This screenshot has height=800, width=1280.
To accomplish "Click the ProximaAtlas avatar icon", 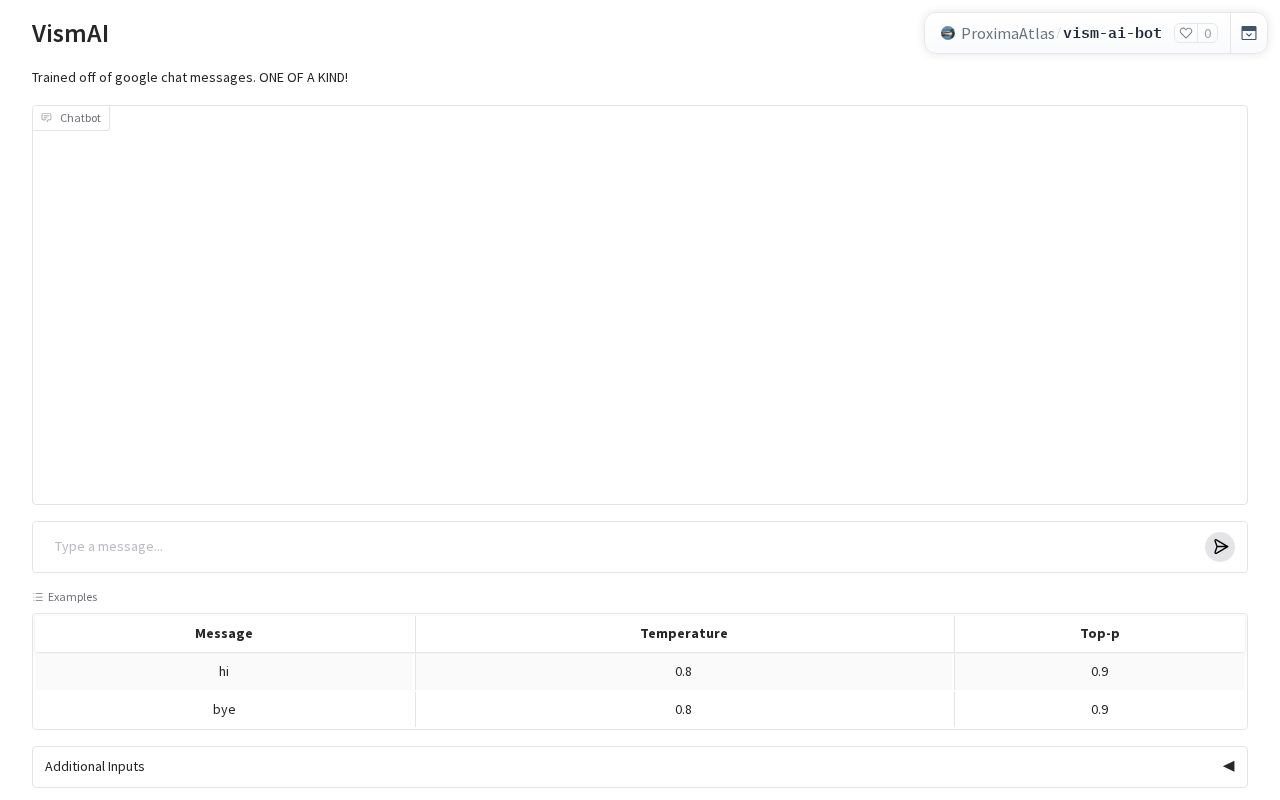I will pyautogui.click(x=948, y=33).
